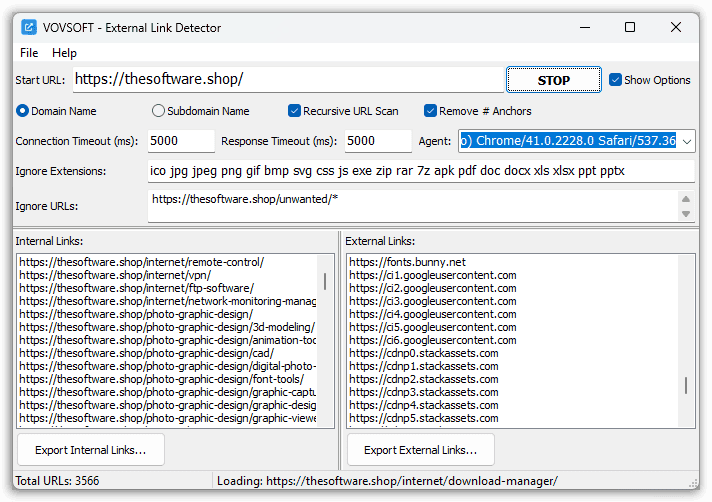Screen dimensions: 712x502
Task: Click Export External Links button
Action: pyautogui.click(x=420, y=450)
